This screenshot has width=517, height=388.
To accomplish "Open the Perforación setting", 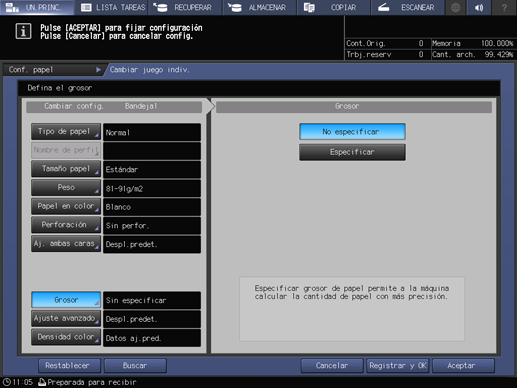I will tap(66, 225).
